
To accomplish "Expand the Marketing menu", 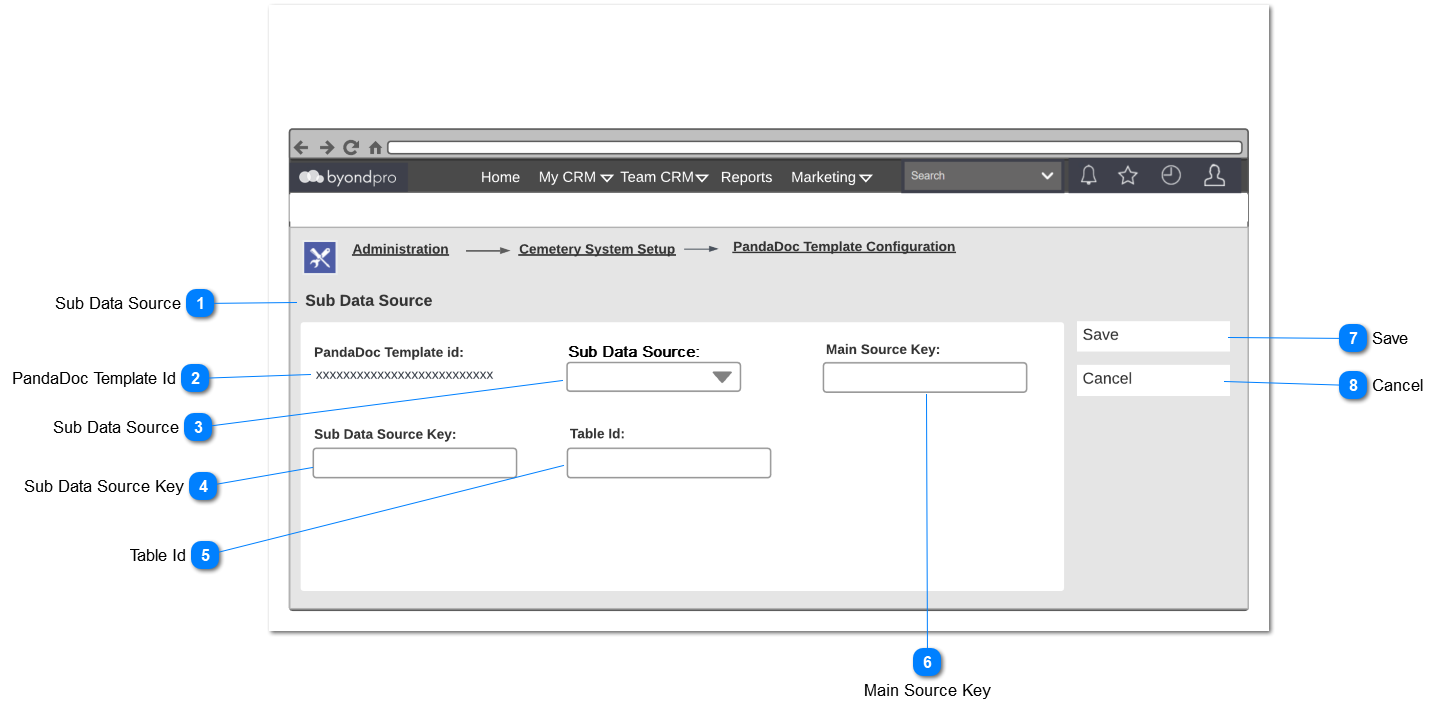I will pyautogui.click(x=831, y=177).
